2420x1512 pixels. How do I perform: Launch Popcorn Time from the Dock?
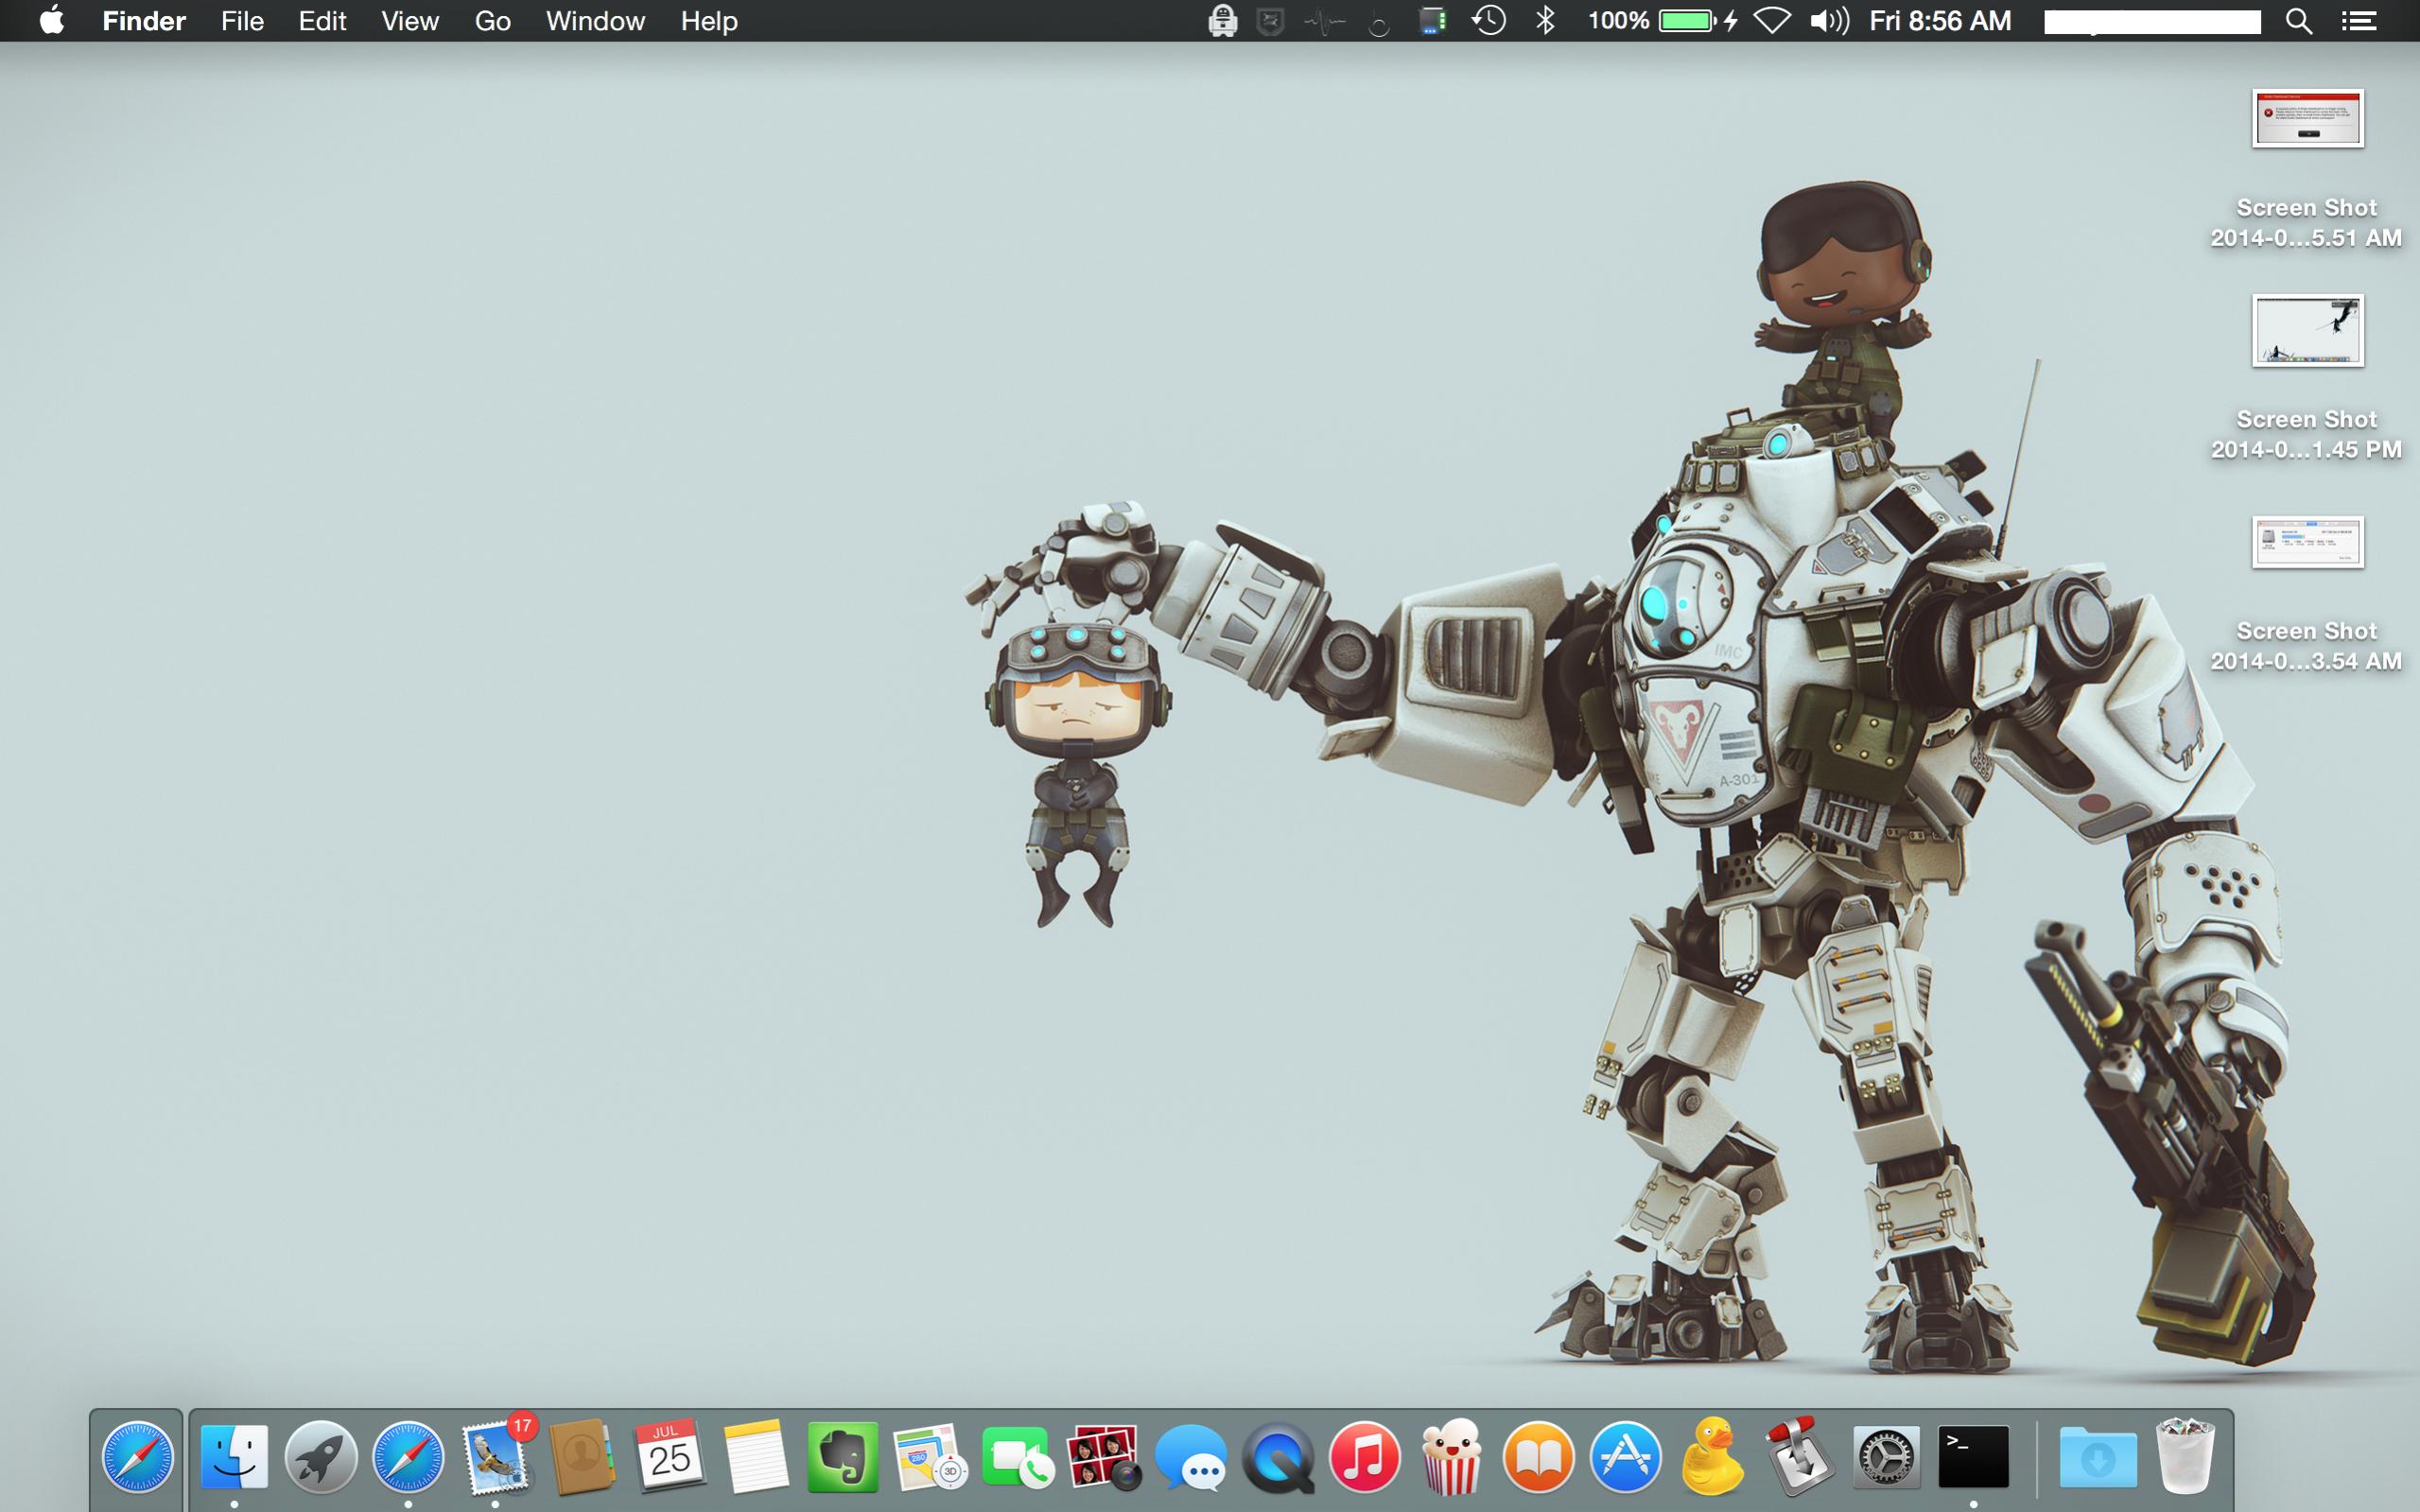1451,1456
